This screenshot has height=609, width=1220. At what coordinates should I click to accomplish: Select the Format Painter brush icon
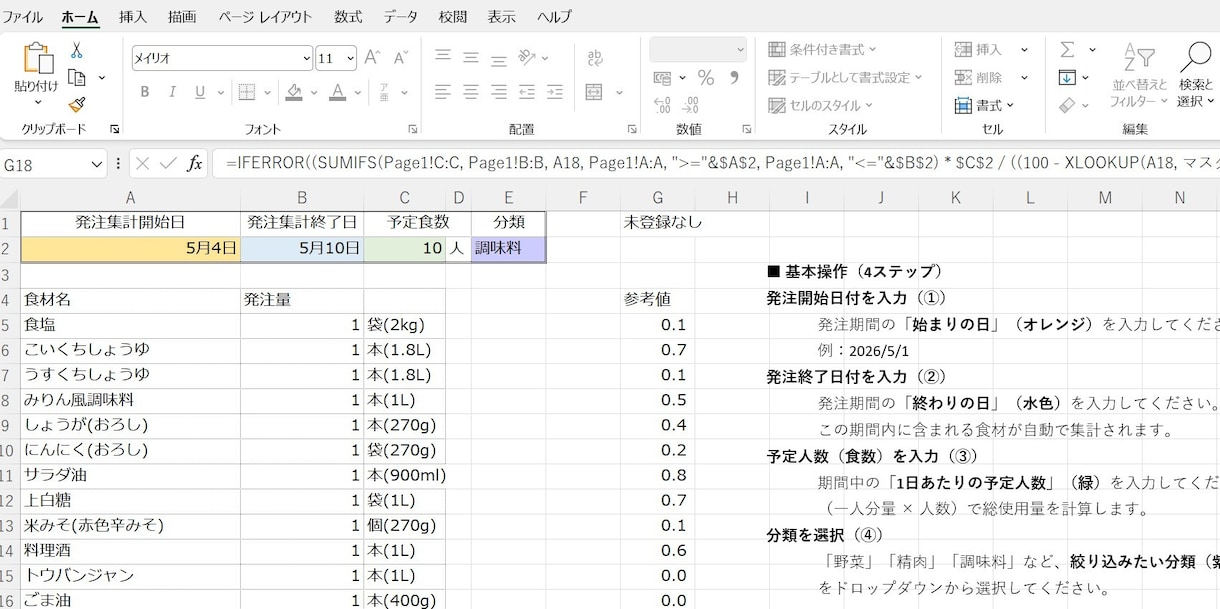(77, 104)
